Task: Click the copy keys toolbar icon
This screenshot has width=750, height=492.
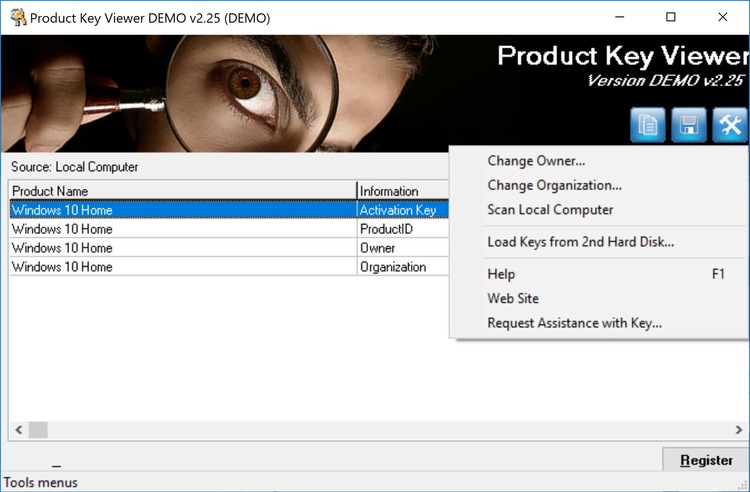Action: click(x=648, y=125)
